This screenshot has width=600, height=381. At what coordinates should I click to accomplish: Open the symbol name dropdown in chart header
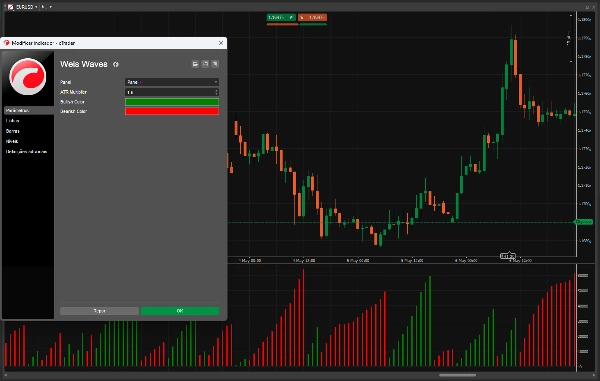26,7
